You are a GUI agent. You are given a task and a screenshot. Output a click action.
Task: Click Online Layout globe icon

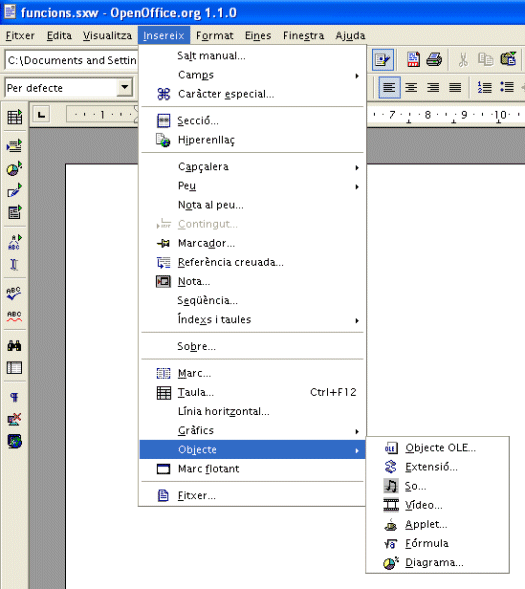[14, 441]
